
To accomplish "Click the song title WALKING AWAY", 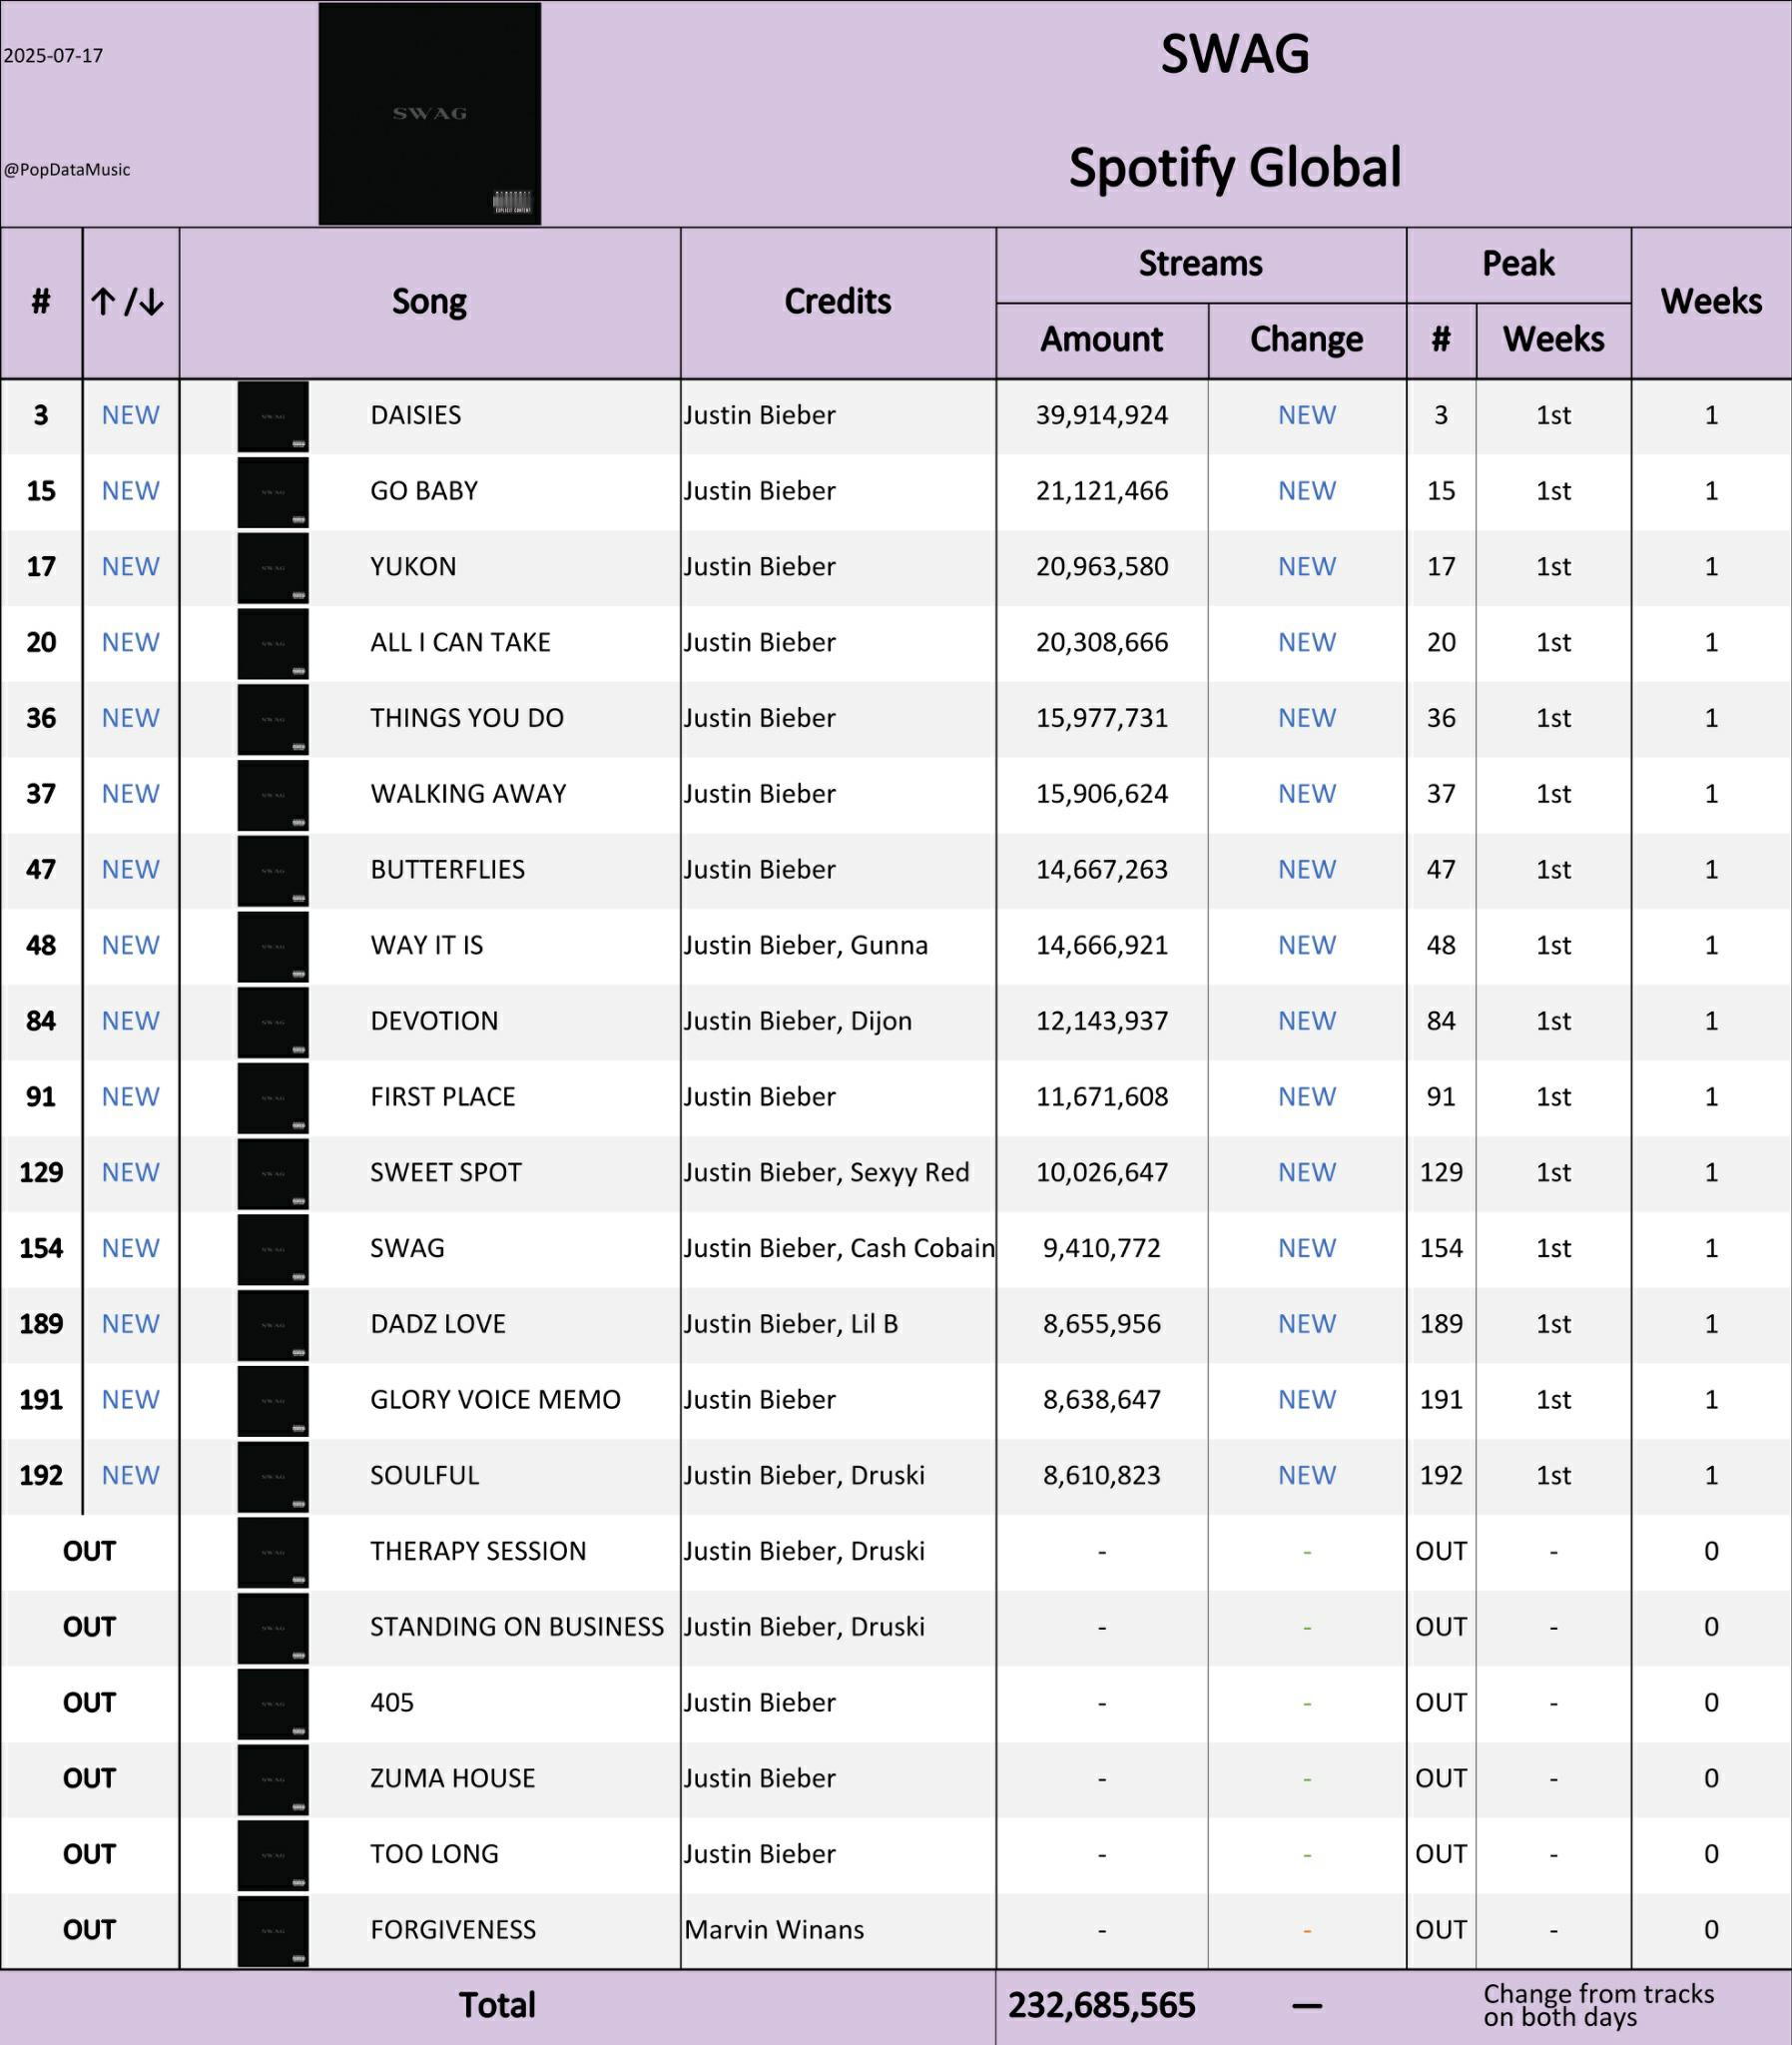I will (468, 794).
